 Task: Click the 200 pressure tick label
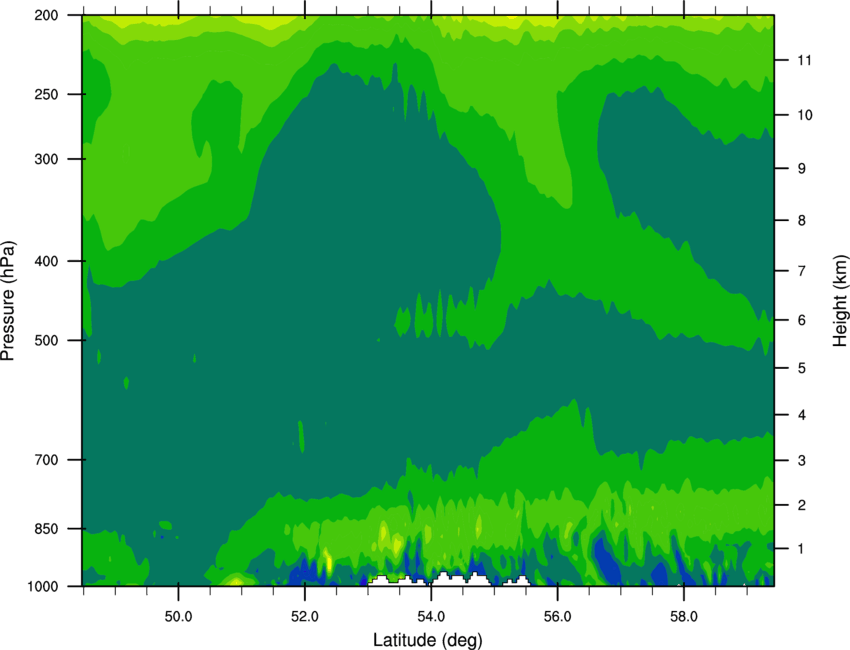point(46,15)
